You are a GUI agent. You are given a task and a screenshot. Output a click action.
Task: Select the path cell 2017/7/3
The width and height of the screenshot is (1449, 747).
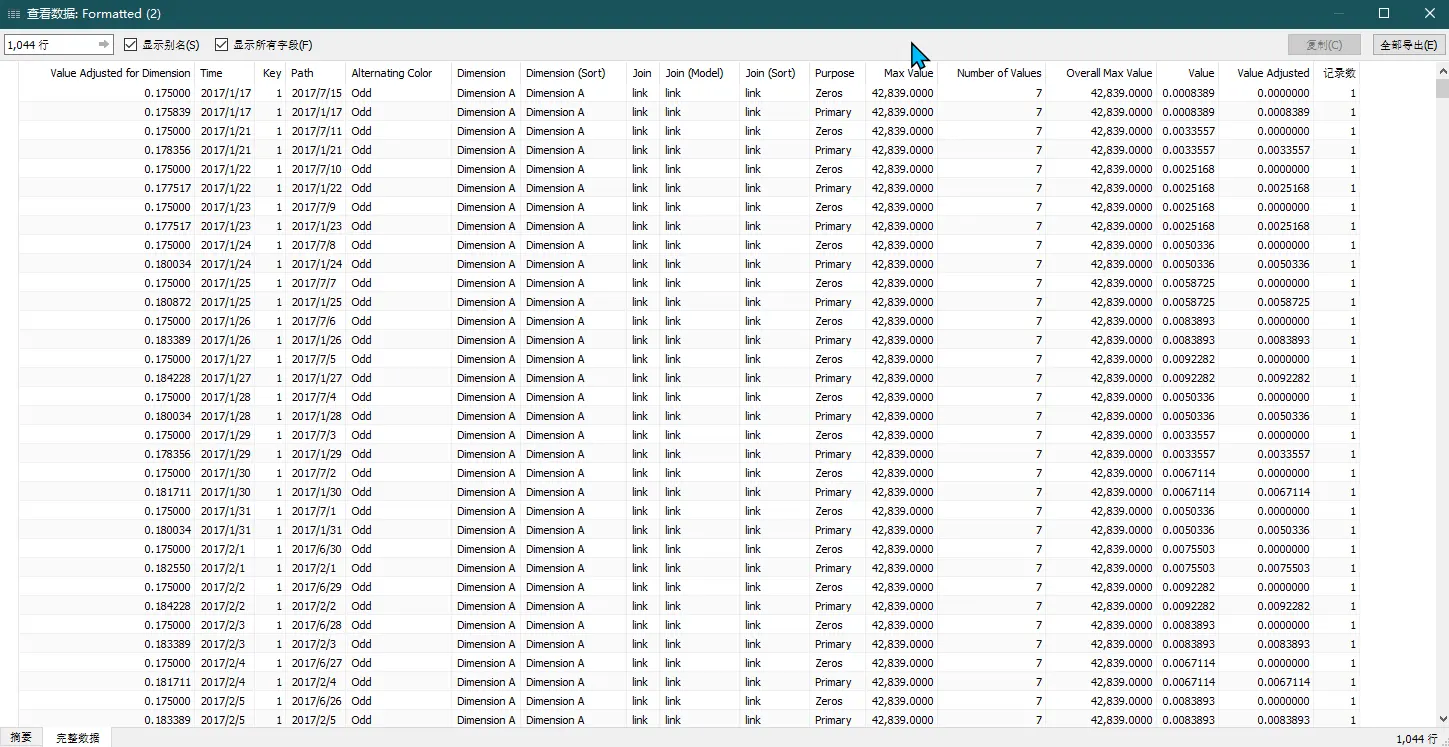pyautogui.click(x=316, y=435)
